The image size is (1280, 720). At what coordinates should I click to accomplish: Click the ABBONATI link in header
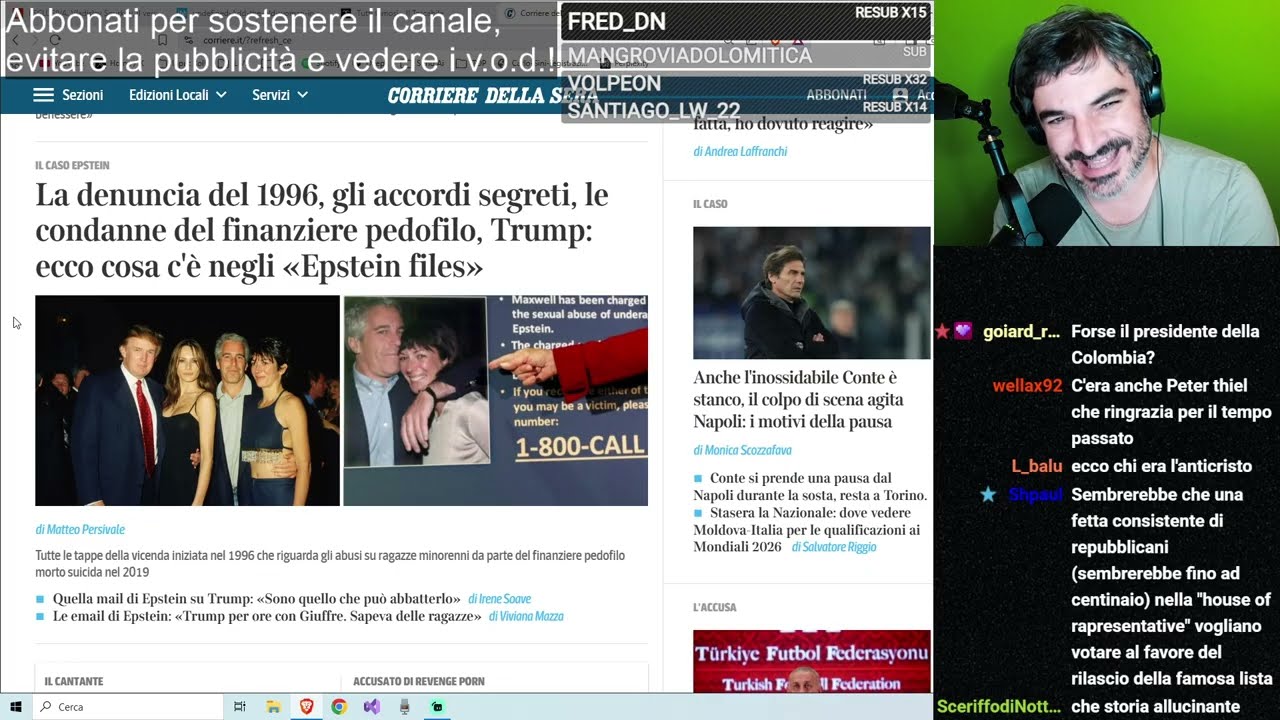point(836,95)
